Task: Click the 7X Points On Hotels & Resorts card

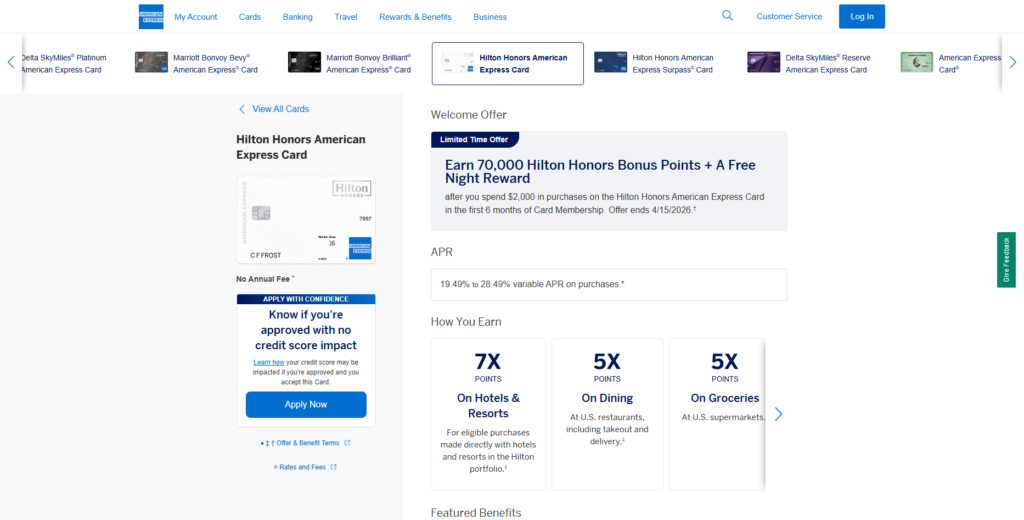Action: pos(488,414)
